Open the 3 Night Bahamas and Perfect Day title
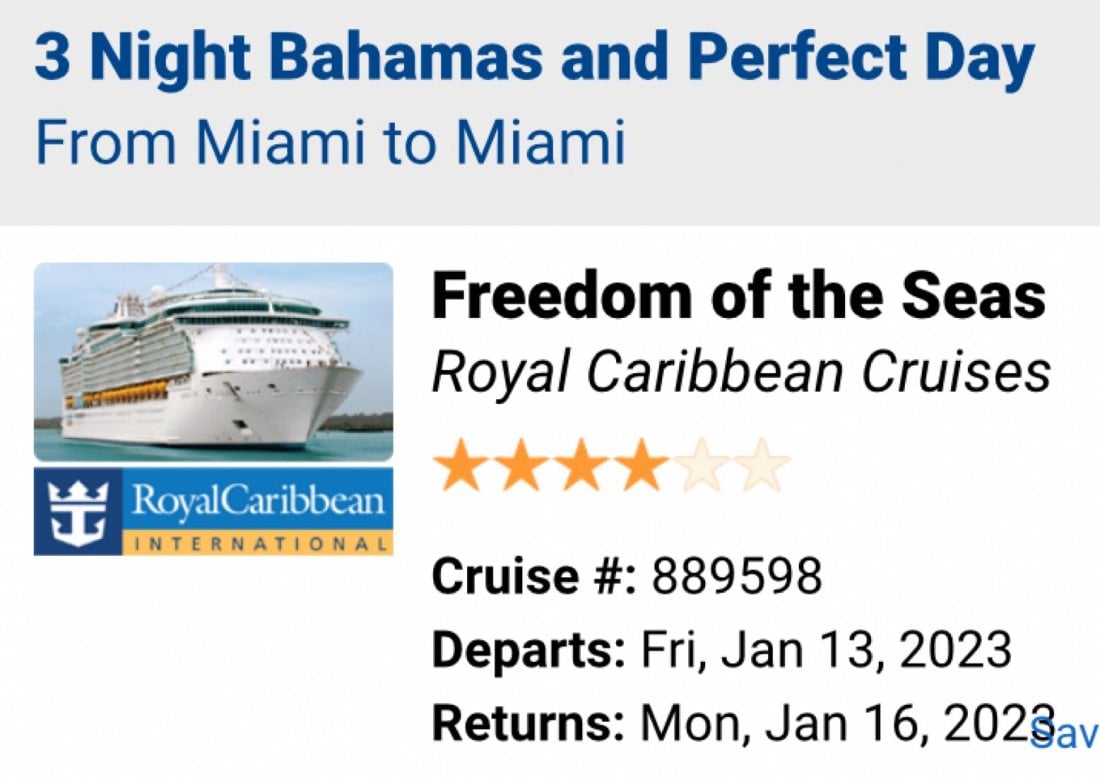 click(535, 59)
